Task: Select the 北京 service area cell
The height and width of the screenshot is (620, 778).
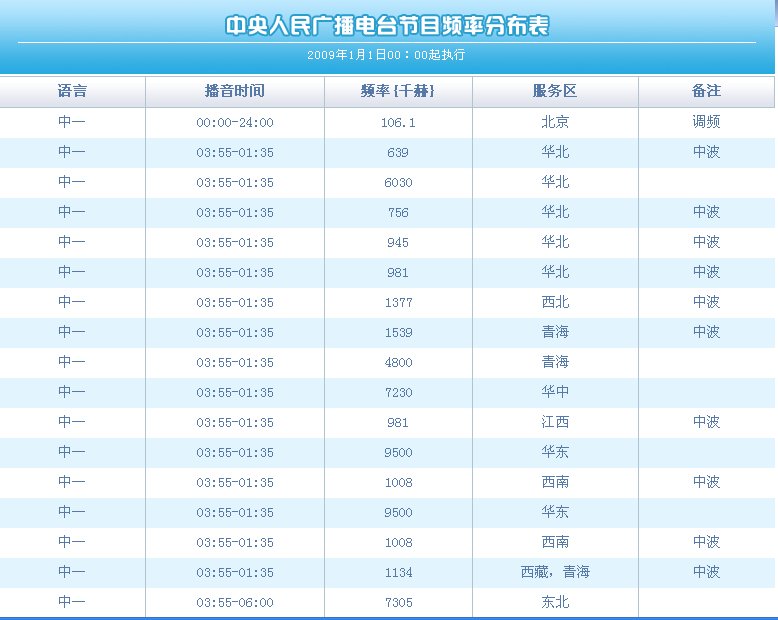Action: [x=555, y=122]
